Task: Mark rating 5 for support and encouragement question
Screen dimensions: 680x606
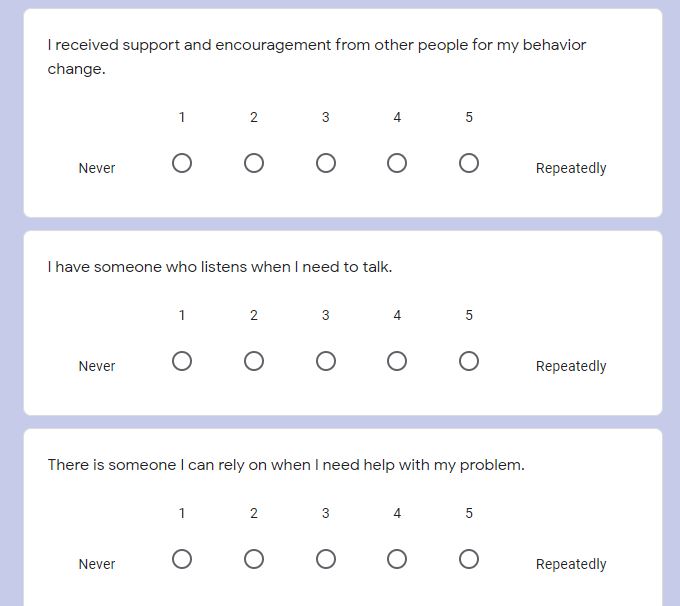Action: (x=469, y=164)
